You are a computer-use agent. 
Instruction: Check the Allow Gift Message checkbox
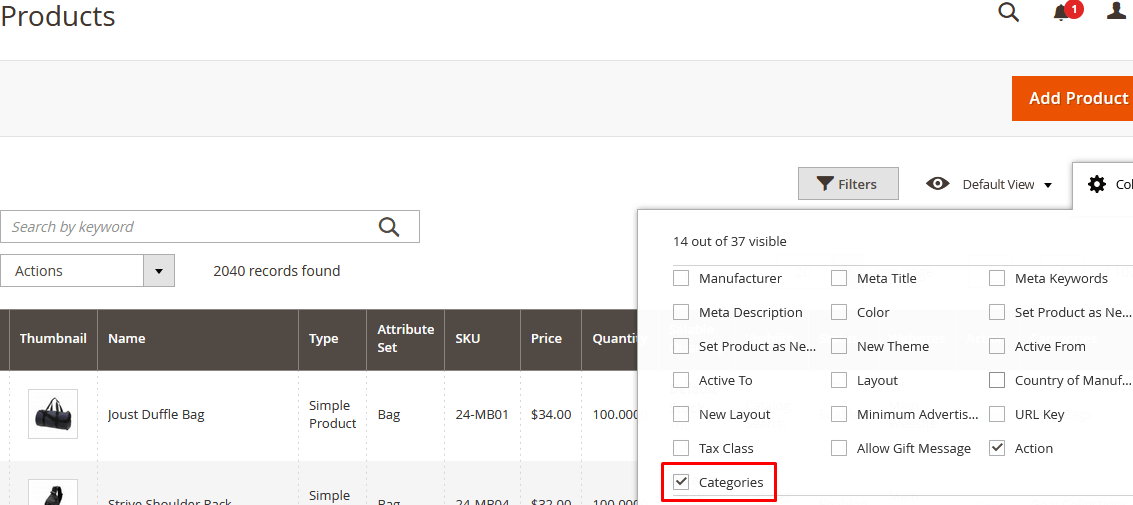839,448
